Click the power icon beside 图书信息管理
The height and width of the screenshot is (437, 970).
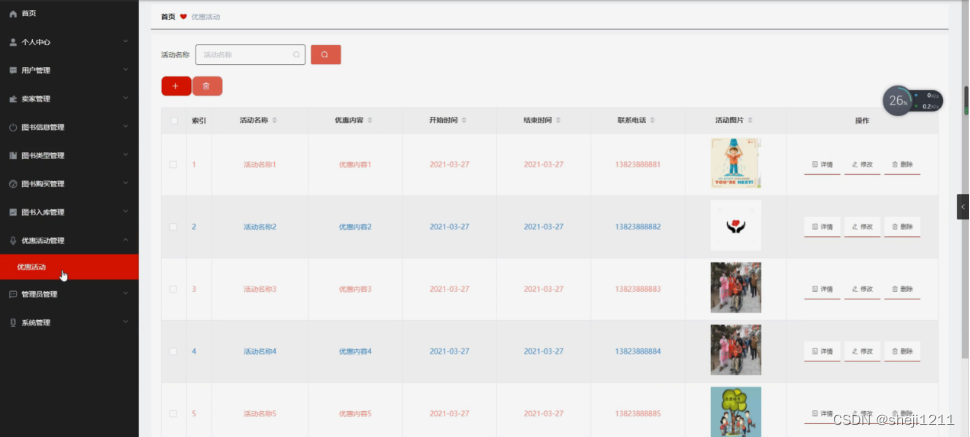click(x=13, y=128)
